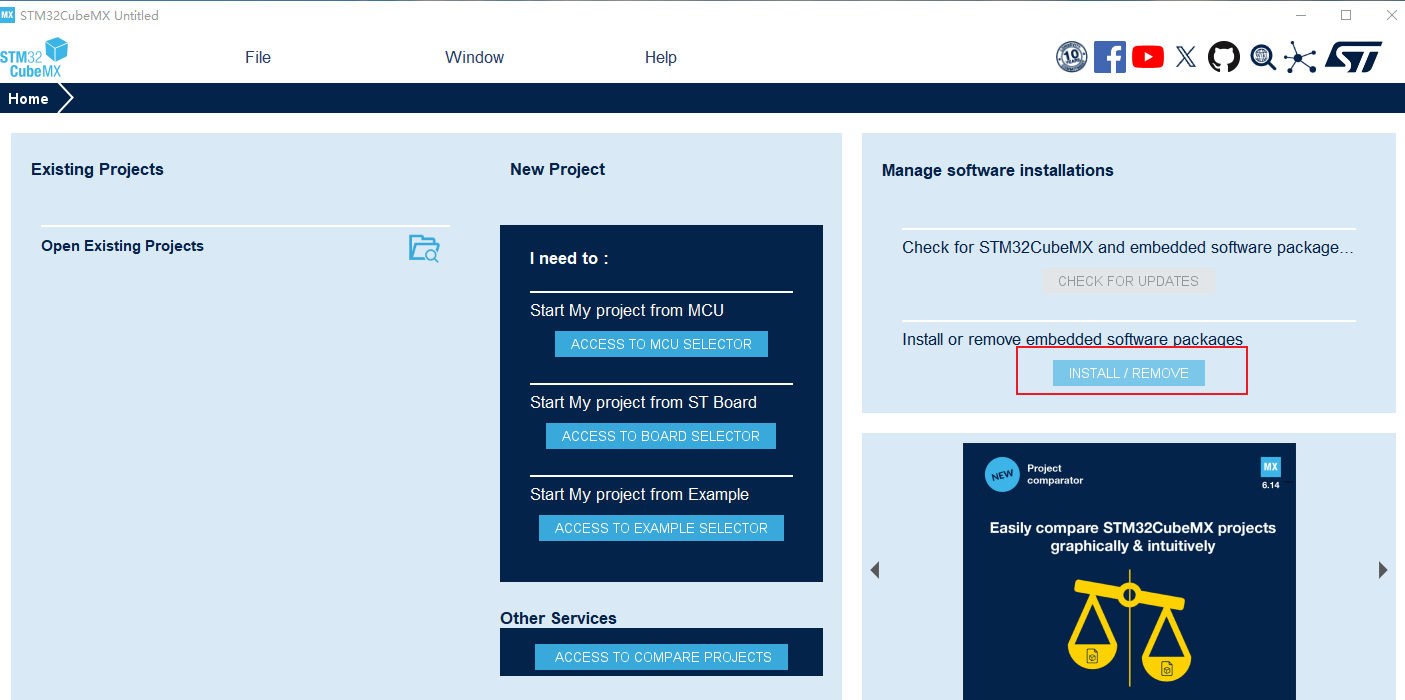The image size is (1405, 700).
Task: Show previous banner with left arrow
Action: click(875, 570)
